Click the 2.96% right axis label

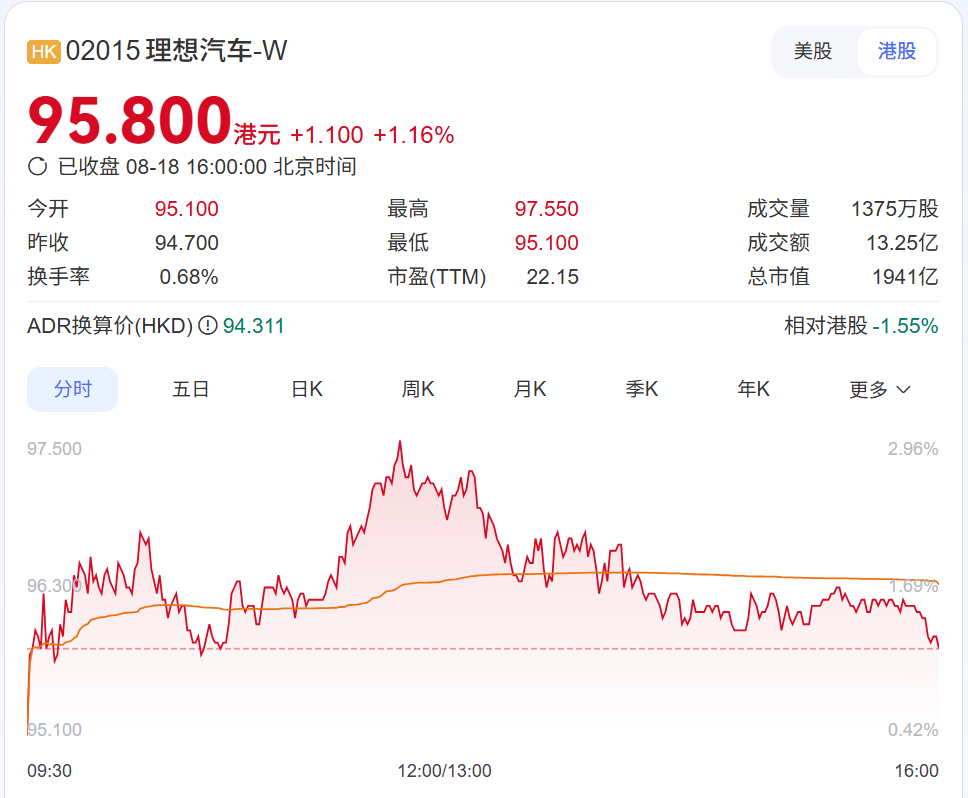pos(913,449)
